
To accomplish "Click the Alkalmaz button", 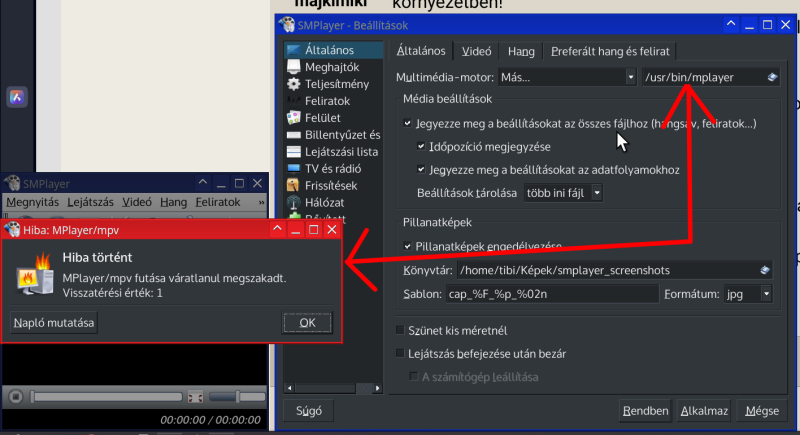I will click(704, 411).
